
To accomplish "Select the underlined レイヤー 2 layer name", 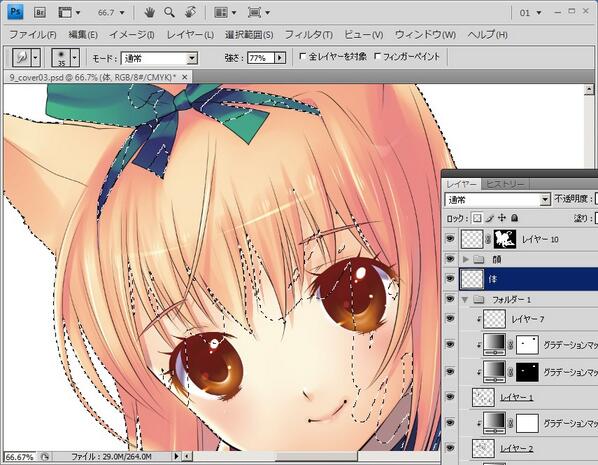I will coord(516,448).
